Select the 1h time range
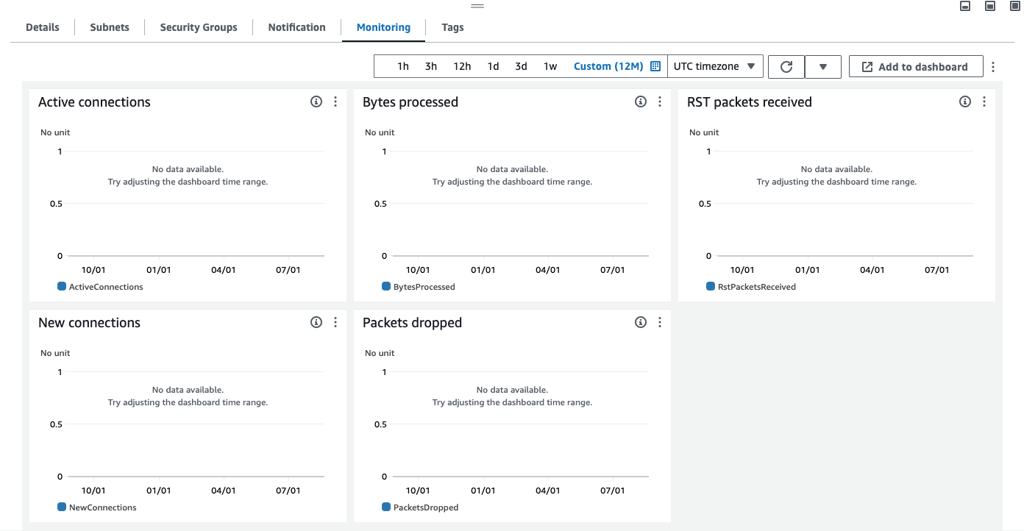This screenshot has height=531, width=1024. pyautogui.click(x=403, y=67)
